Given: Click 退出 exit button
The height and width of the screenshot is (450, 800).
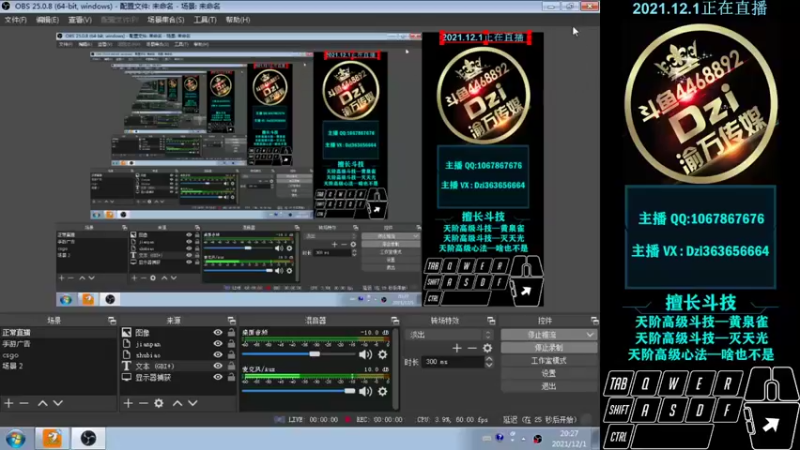Looking at the screenshot, I should coord(548,386).
